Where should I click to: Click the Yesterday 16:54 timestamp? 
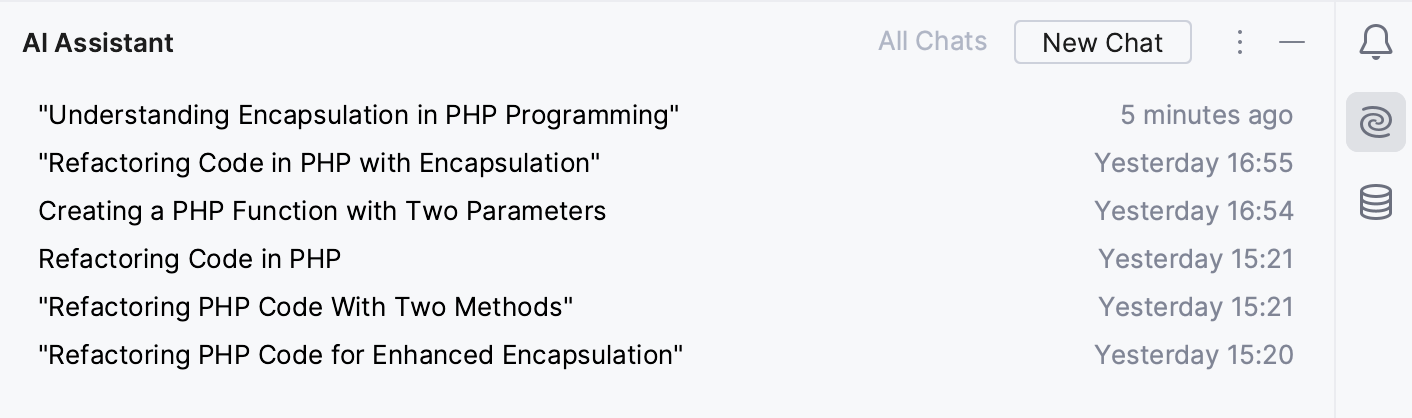coord(1194,211)
